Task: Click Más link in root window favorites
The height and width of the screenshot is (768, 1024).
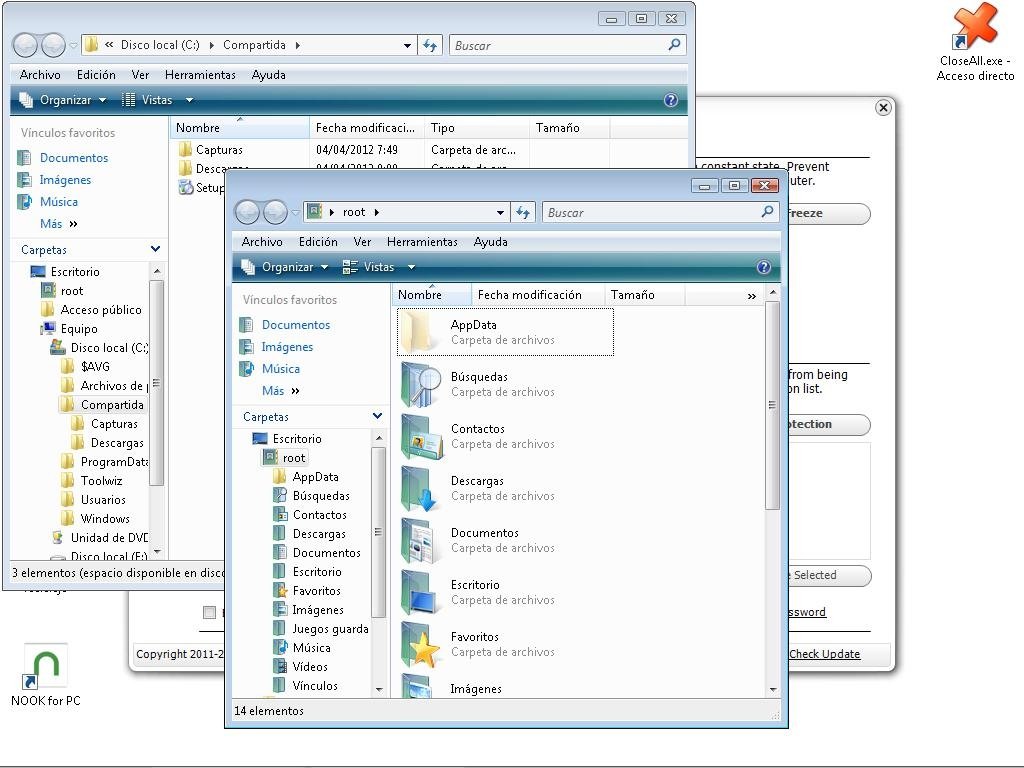Action: tap(280, 391)
